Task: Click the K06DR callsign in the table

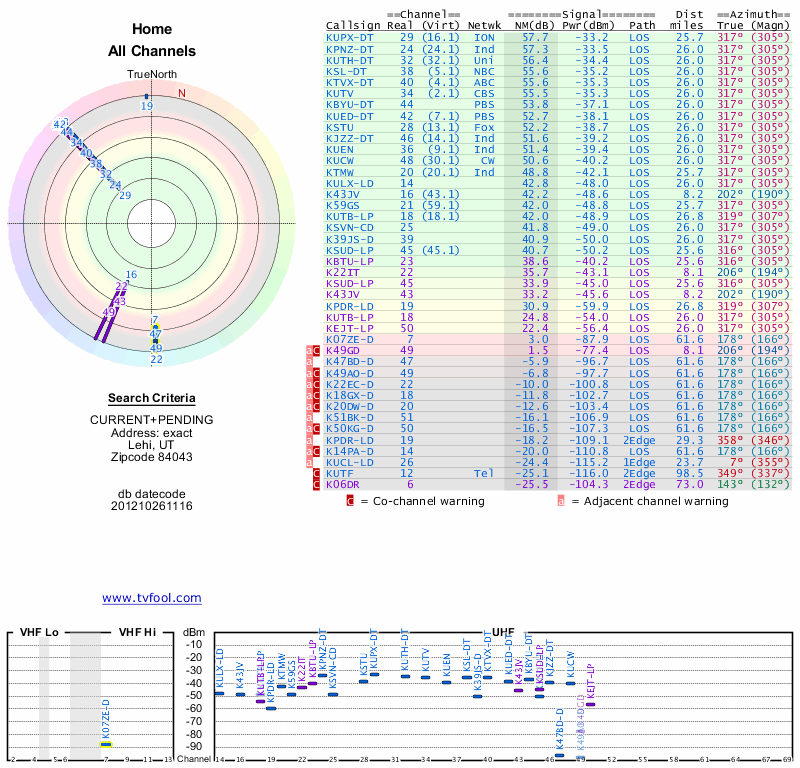Action: tap(342, 484)
